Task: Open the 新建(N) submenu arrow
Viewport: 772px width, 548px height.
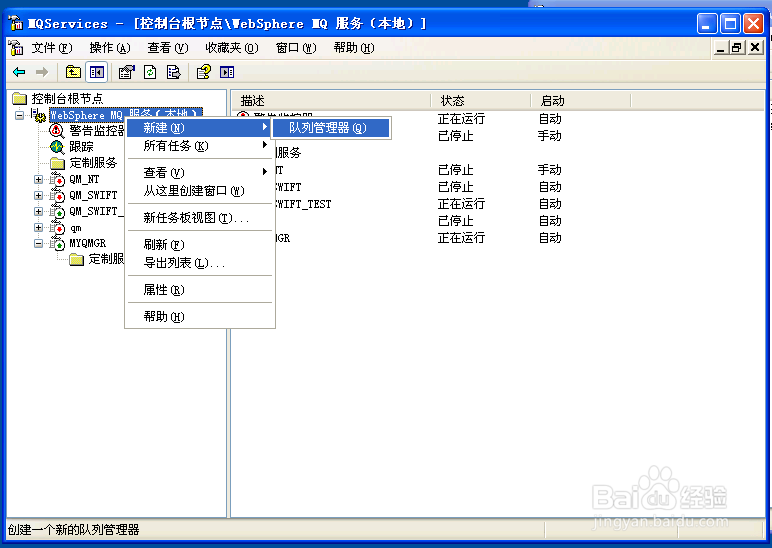Action: (x=265, y=127)
